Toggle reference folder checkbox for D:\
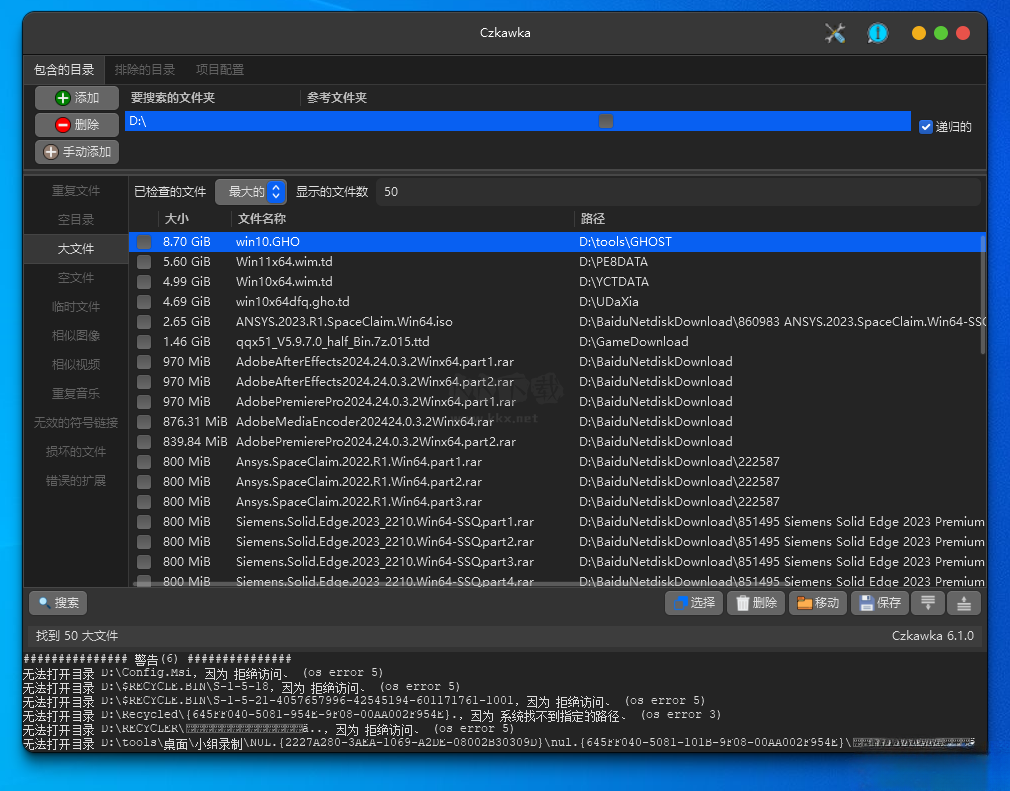The image size is (1010, 791). pyautogui.click(x=606, y=121)
